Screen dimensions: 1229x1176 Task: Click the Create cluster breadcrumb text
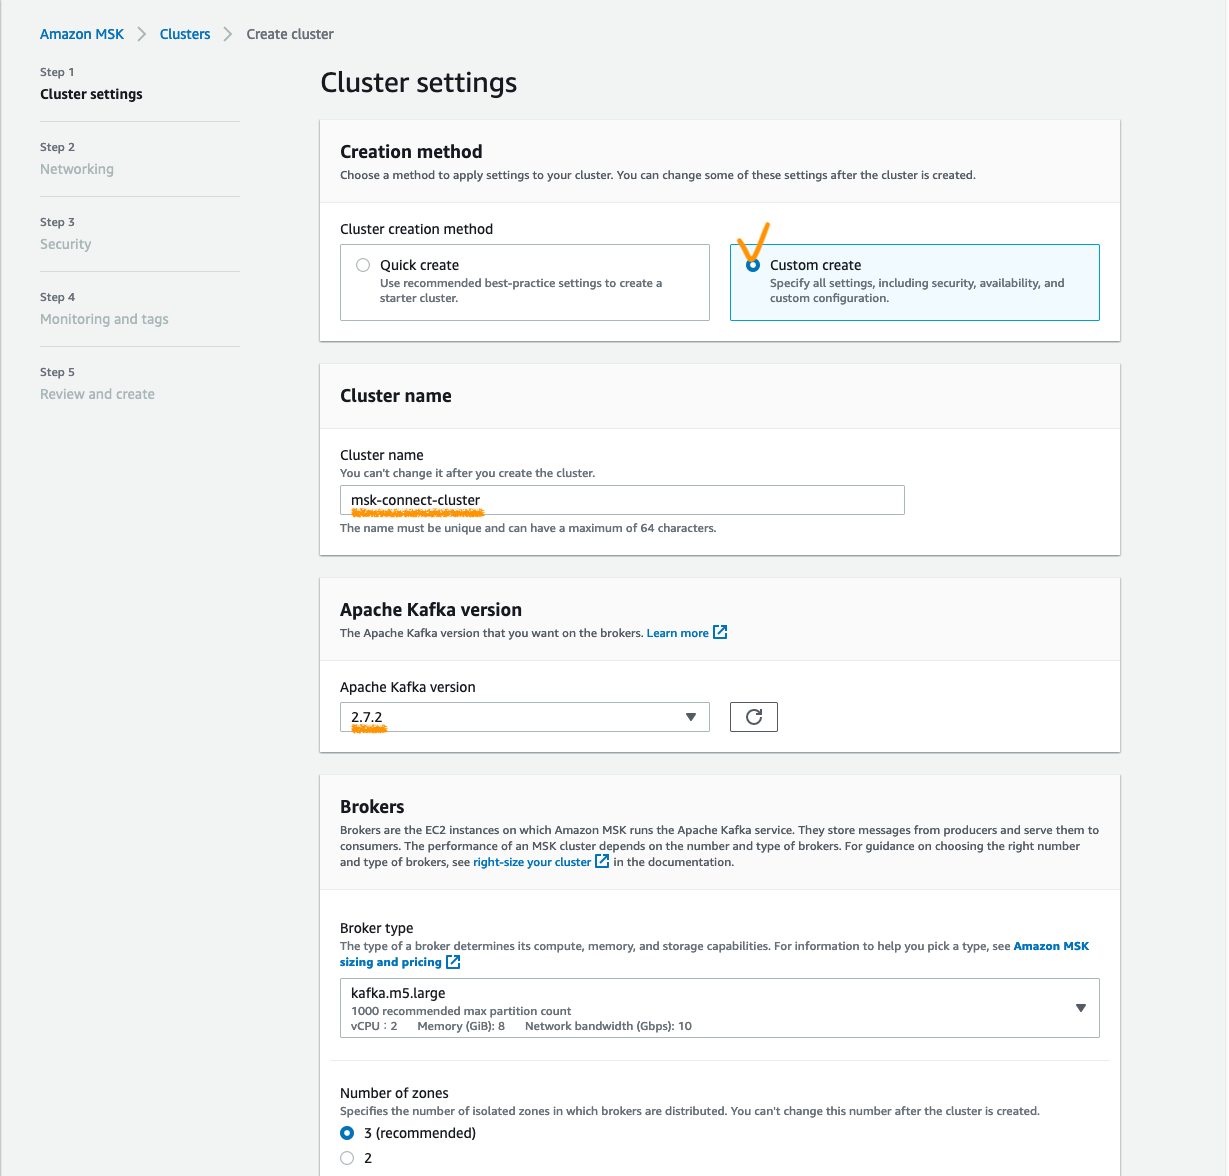(290, 34)
